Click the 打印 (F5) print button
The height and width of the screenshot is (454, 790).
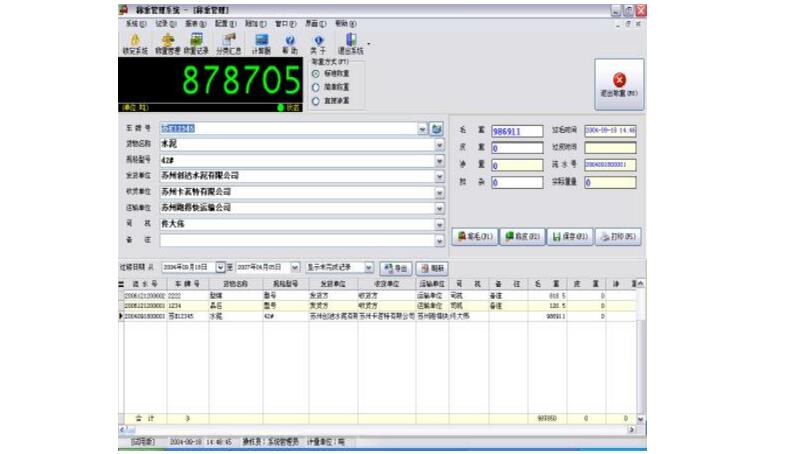click(x=618, y=236)
